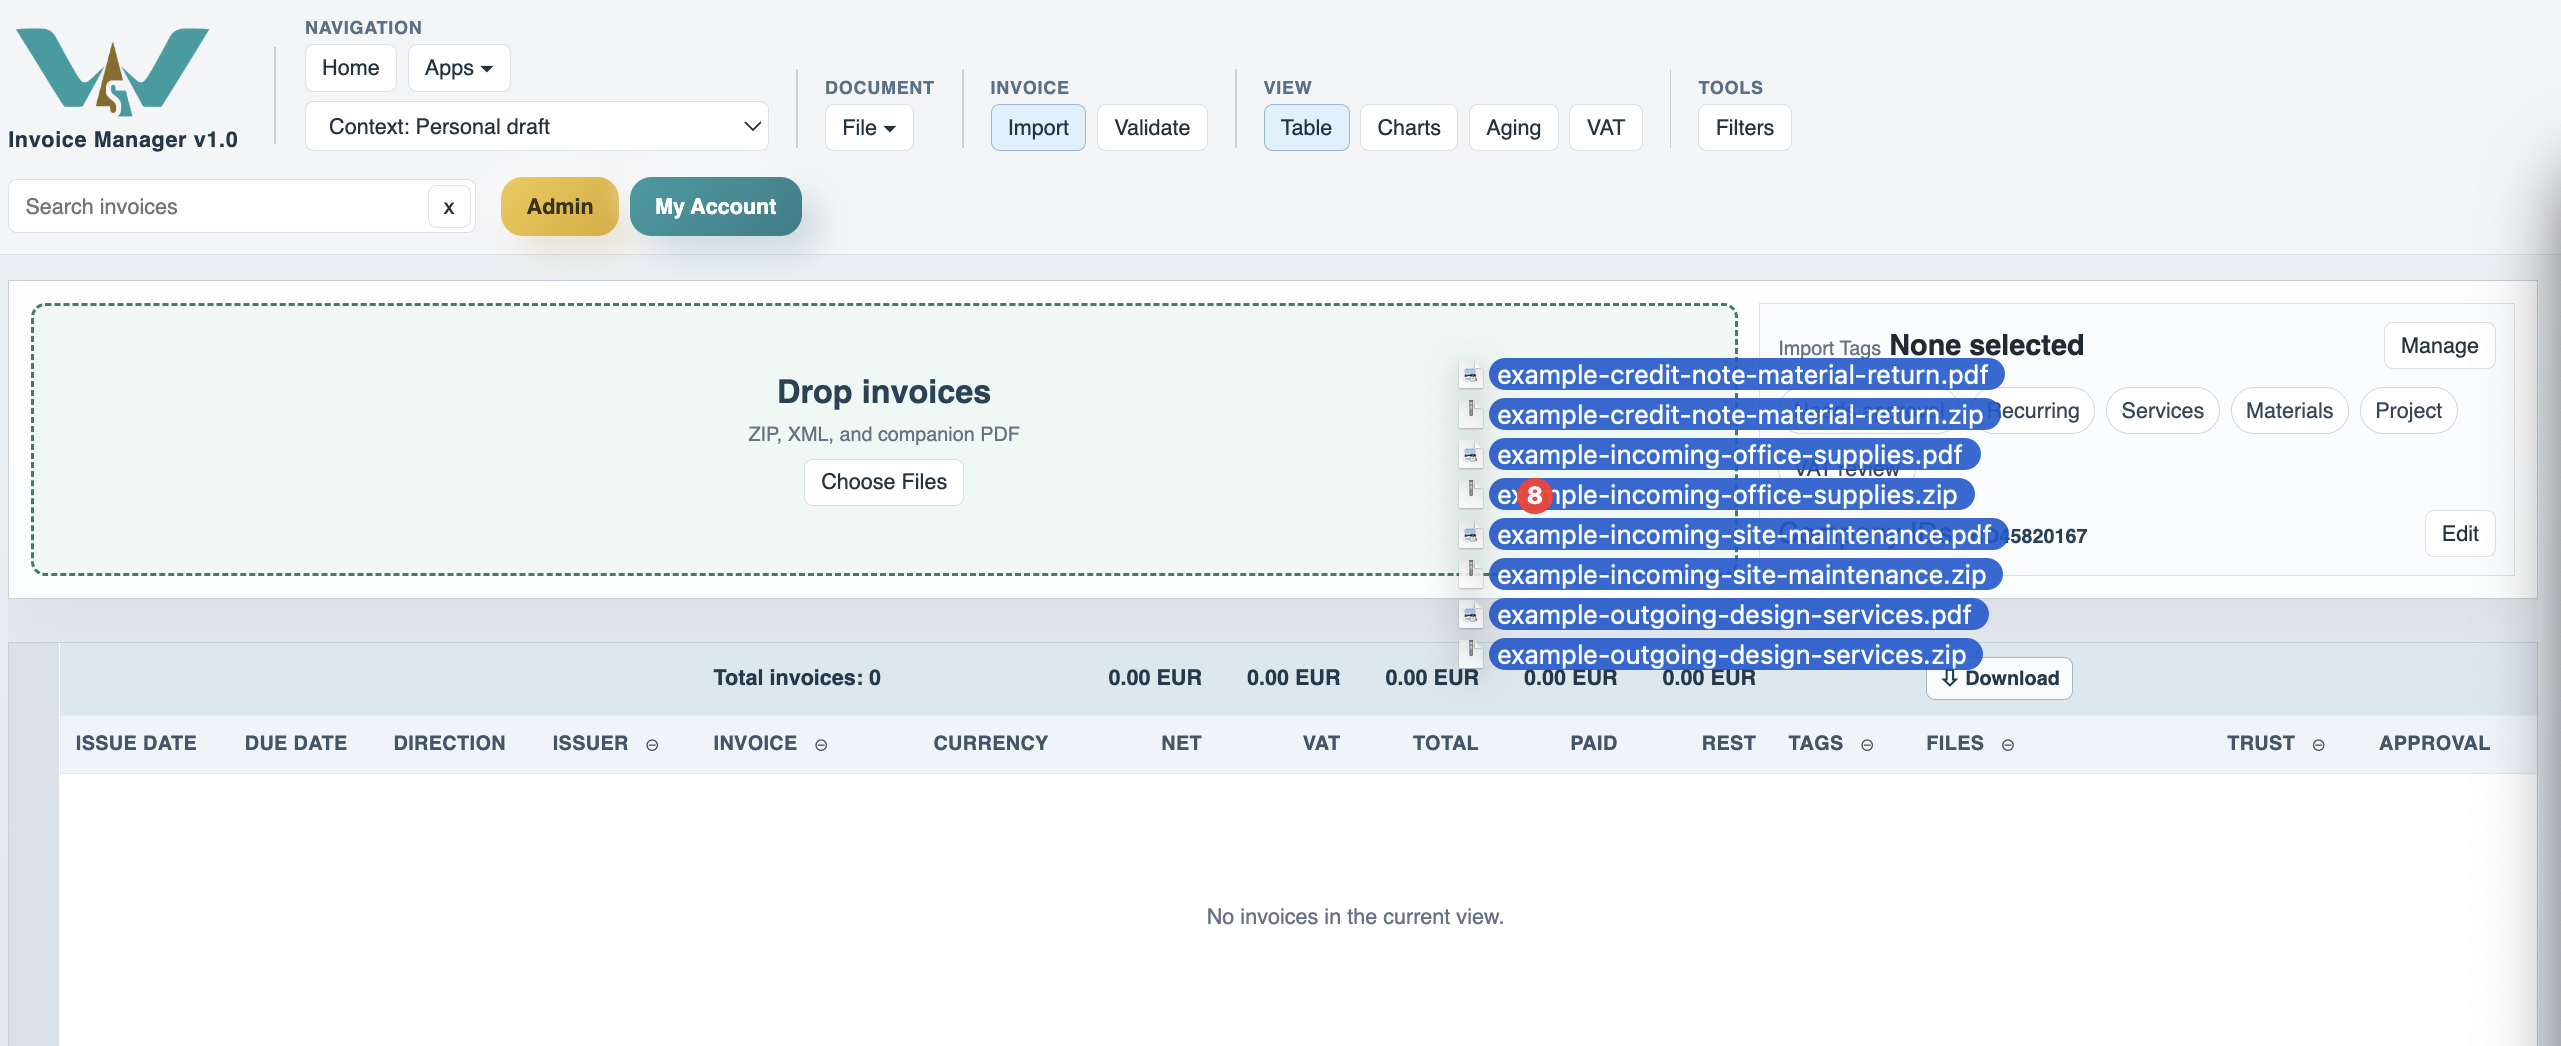Open the Filters tool

click(1745, 128)
